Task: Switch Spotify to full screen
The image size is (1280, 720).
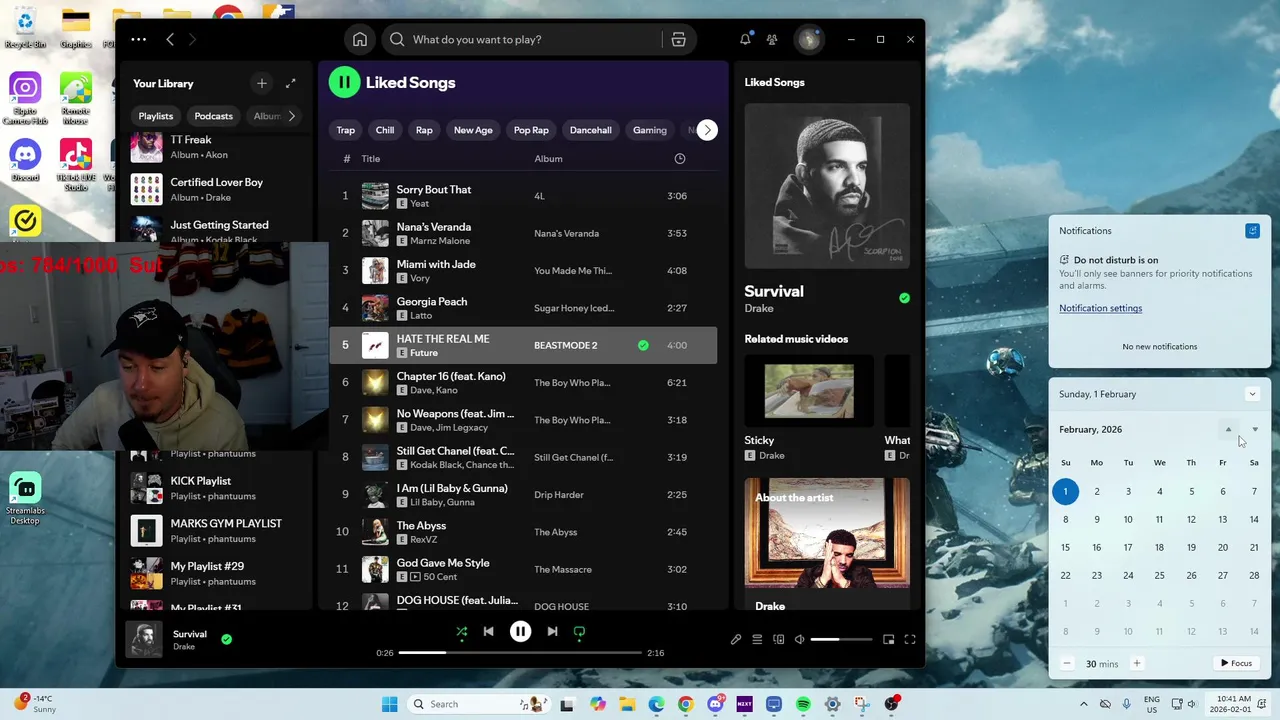Action: pyautogui.click(x=910, y=640)
